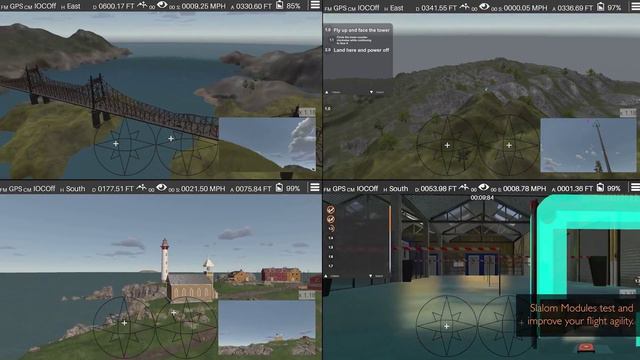Click the small button above mountain camera preview

(628, 112)
